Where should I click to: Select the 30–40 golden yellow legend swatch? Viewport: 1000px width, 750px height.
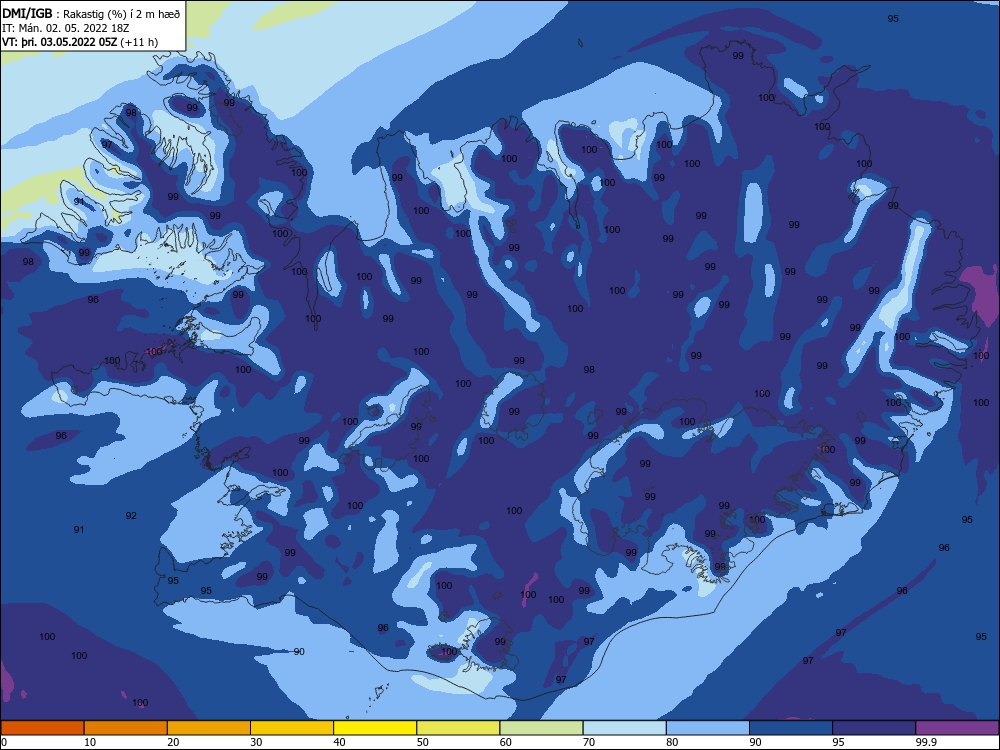[292, 728]
